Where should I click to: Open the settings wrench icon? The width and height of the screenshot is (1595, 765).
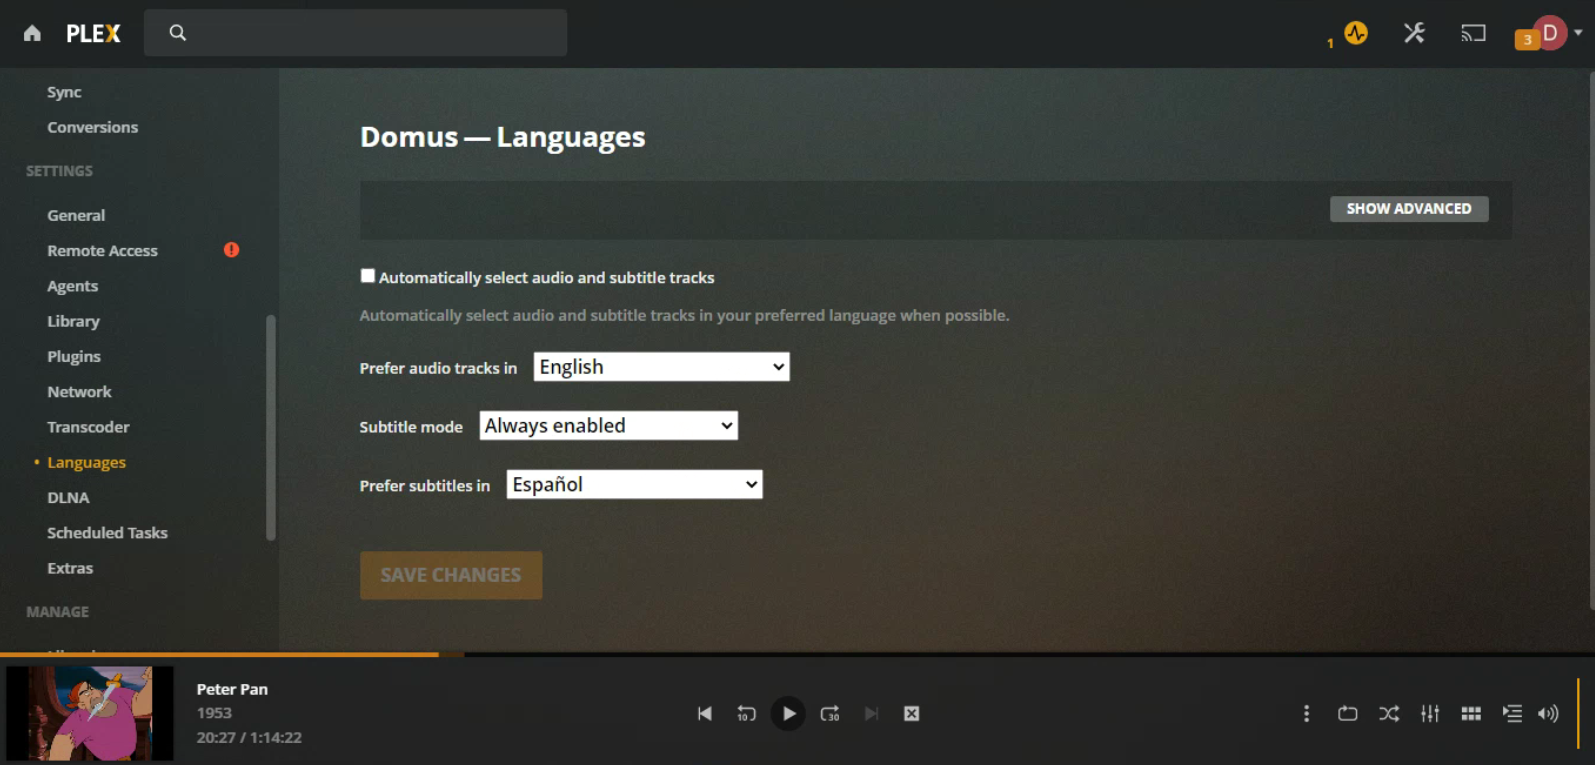coord(1414,33)
